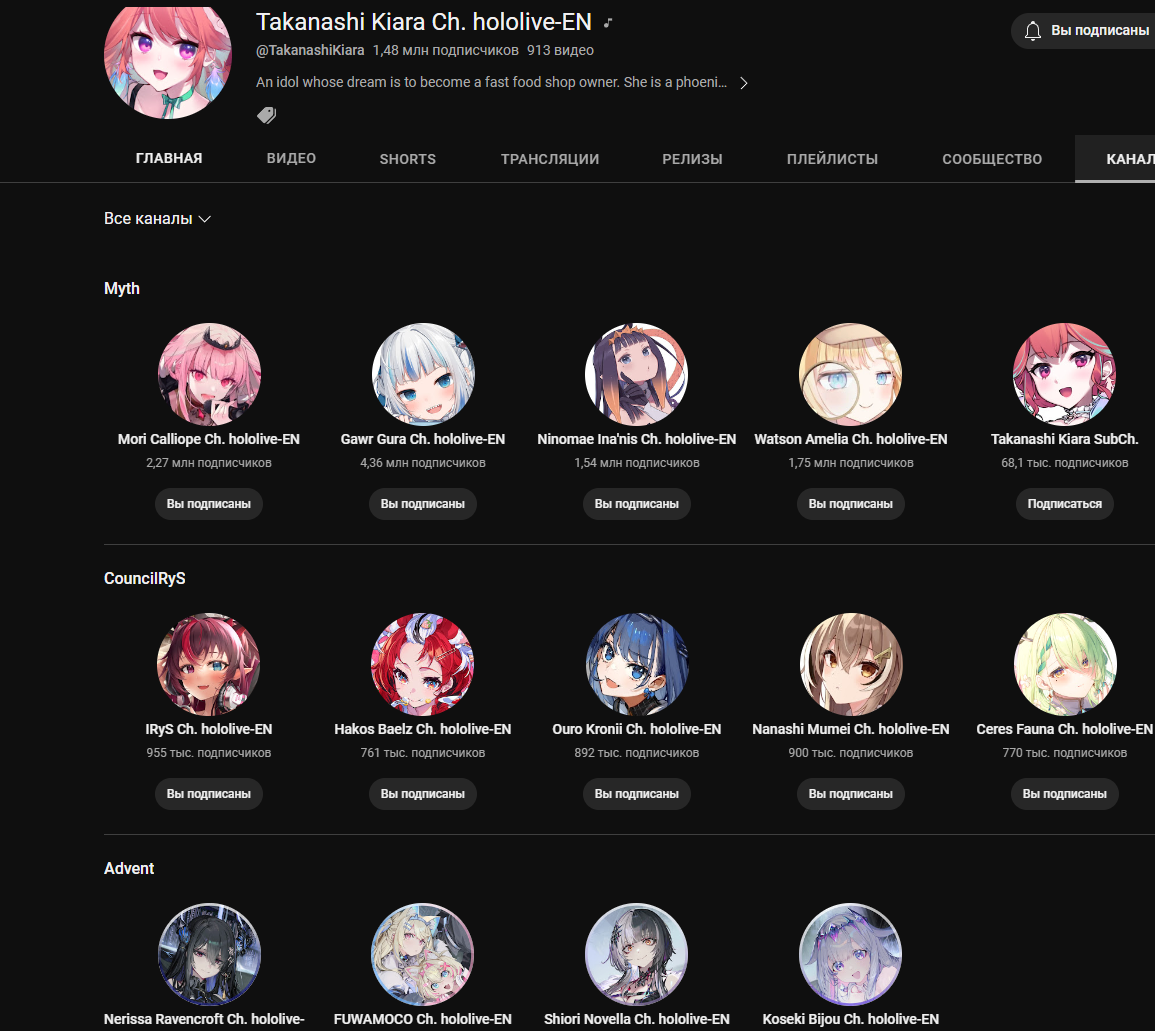1155x1031 pixels.
Task: Go to the ТРАНСЛЯЦИИ tab
Action: click(x=550, y=159)
